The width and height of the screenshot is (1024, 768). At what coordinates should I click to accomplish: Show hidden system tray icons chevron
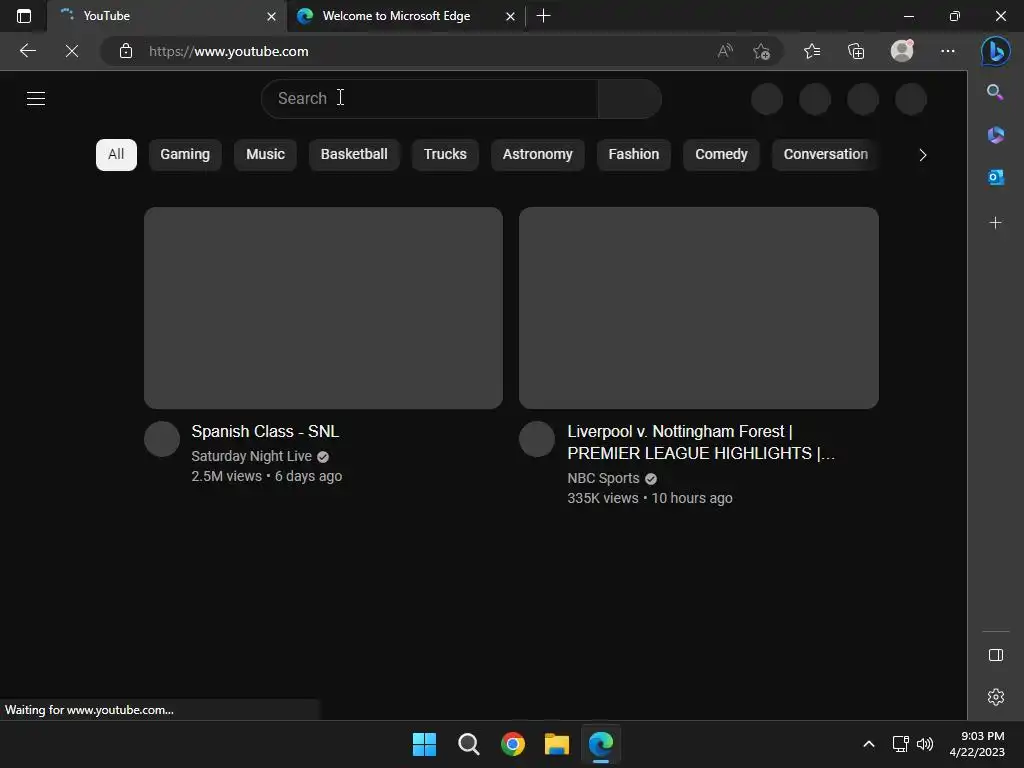pos(869,744)
